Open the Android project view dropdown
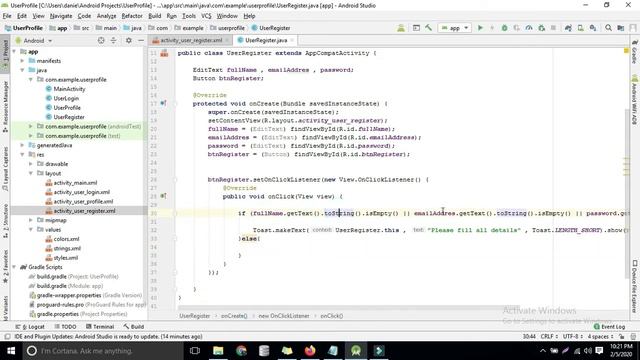640x360 pixels. pos(34,40)
